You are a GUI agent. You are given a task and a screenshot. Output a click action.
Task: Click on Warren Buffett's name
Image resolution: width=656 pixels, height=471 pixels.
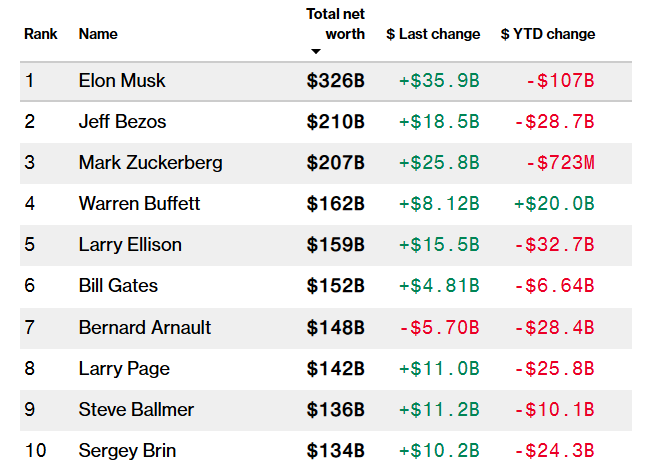click(139, 204)
